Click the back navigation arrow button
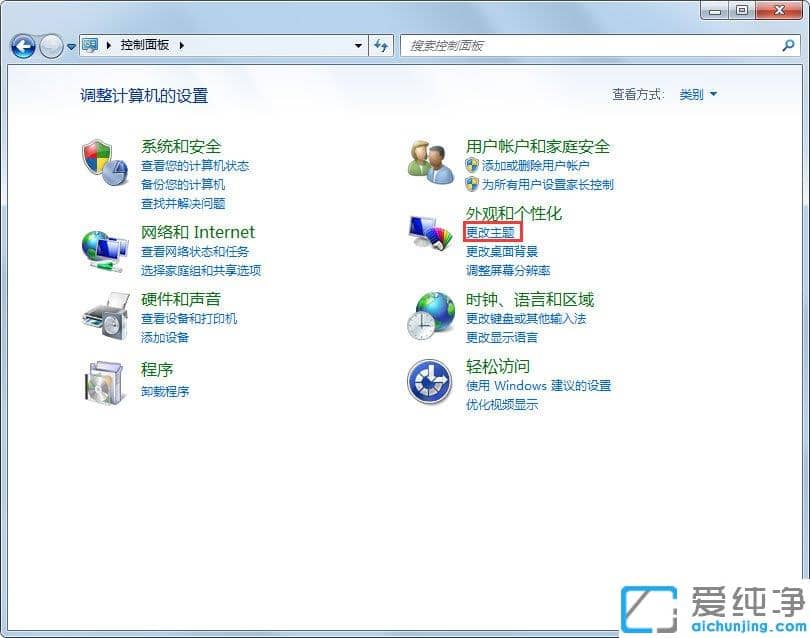Image resolution: width=810 pixels, height=638 pixels. [x=22, y=46]
